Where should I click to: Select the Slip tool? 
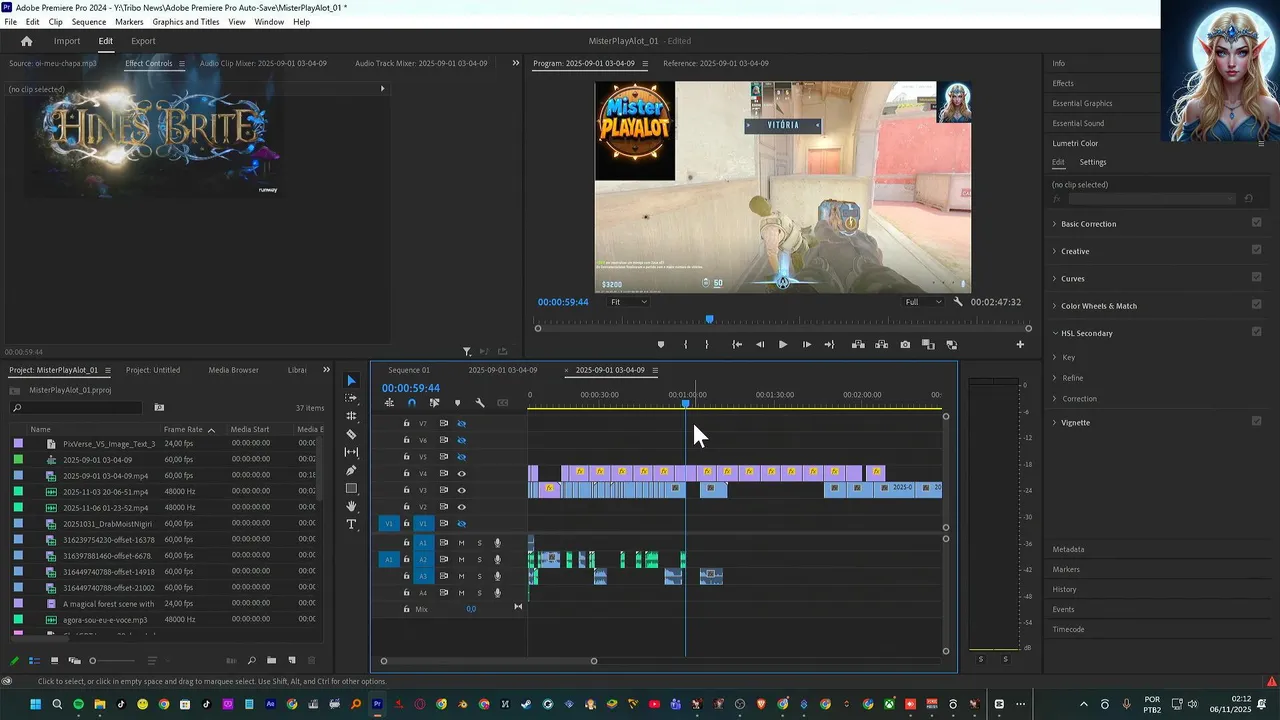[x=351, y=452]
